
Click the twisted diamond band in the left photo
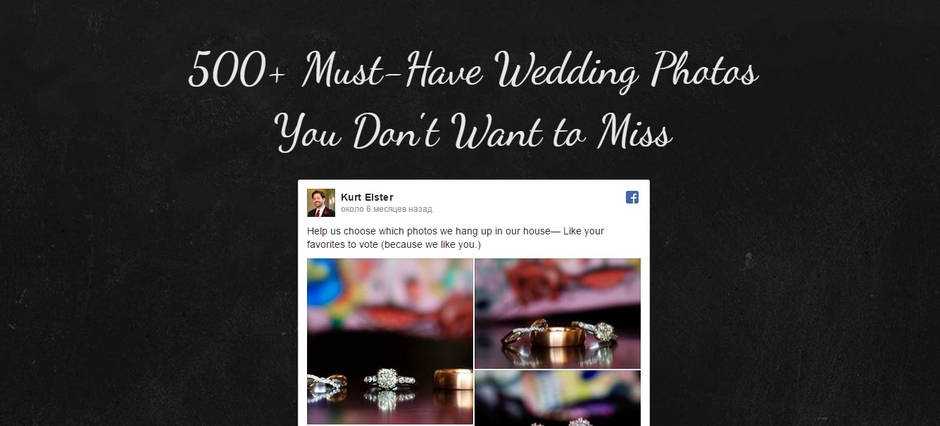[327, 385]
